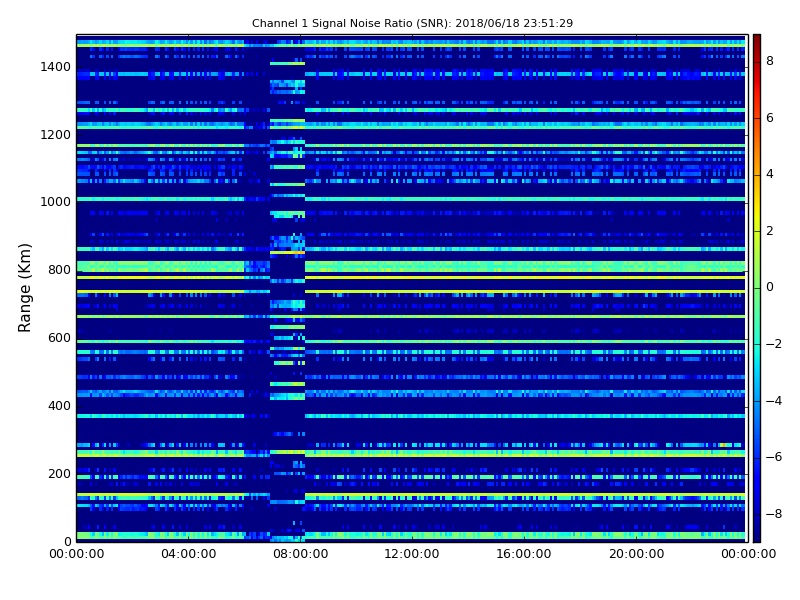Click the colorbar value 0 label
800x600 pixels.
pyautogui.click(x=770, y=287)
